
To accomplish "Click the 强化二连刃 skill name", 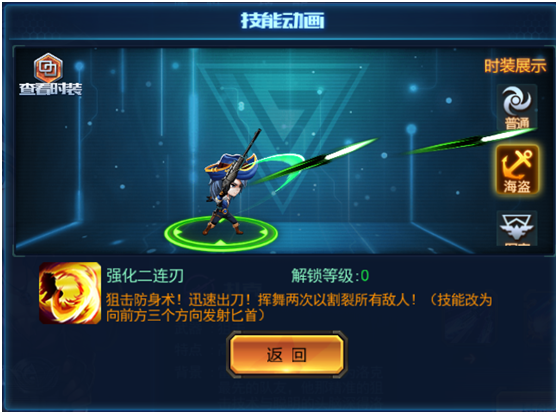I will point(145,276).
